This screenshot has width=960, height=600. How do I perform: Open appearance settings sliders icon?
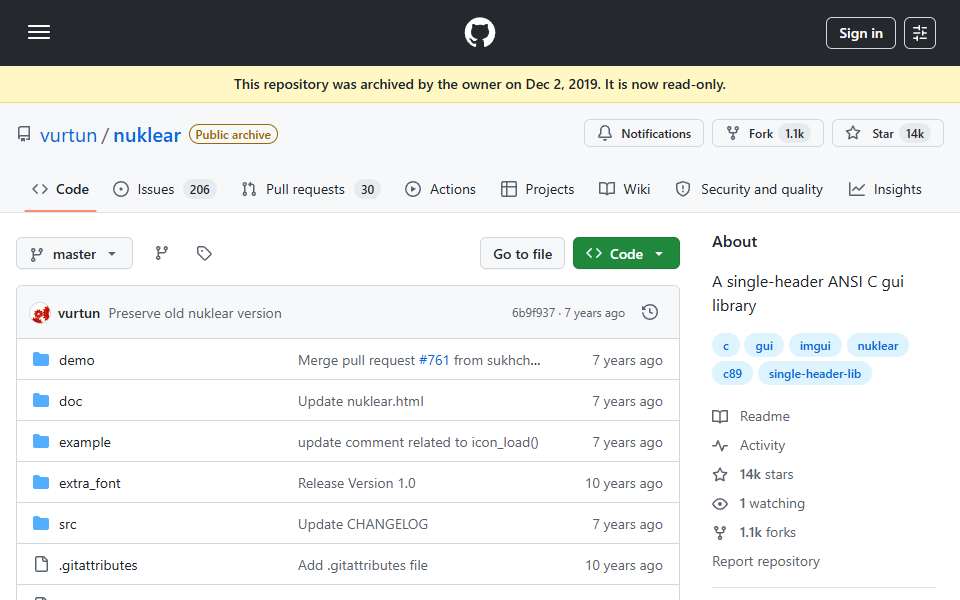[920, 33]
